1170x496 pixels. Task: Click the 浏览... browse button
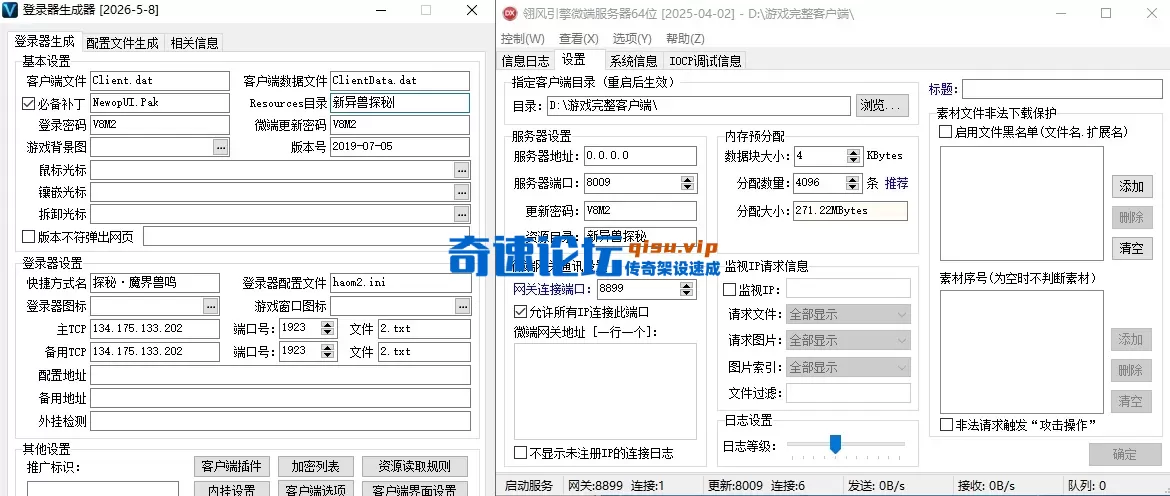pos(883,105)
